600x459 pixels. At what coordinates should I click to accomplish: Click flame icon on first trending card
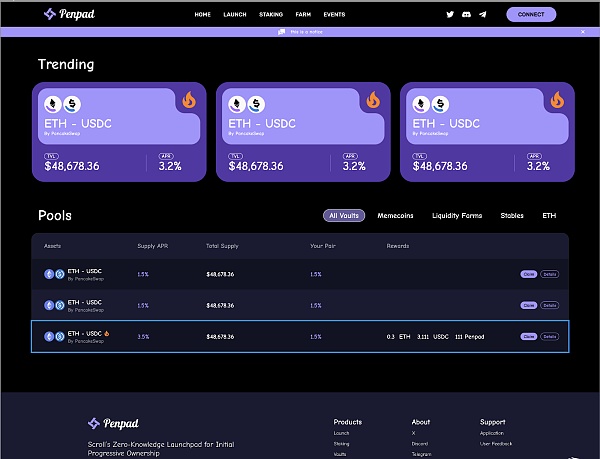(189, 99)
